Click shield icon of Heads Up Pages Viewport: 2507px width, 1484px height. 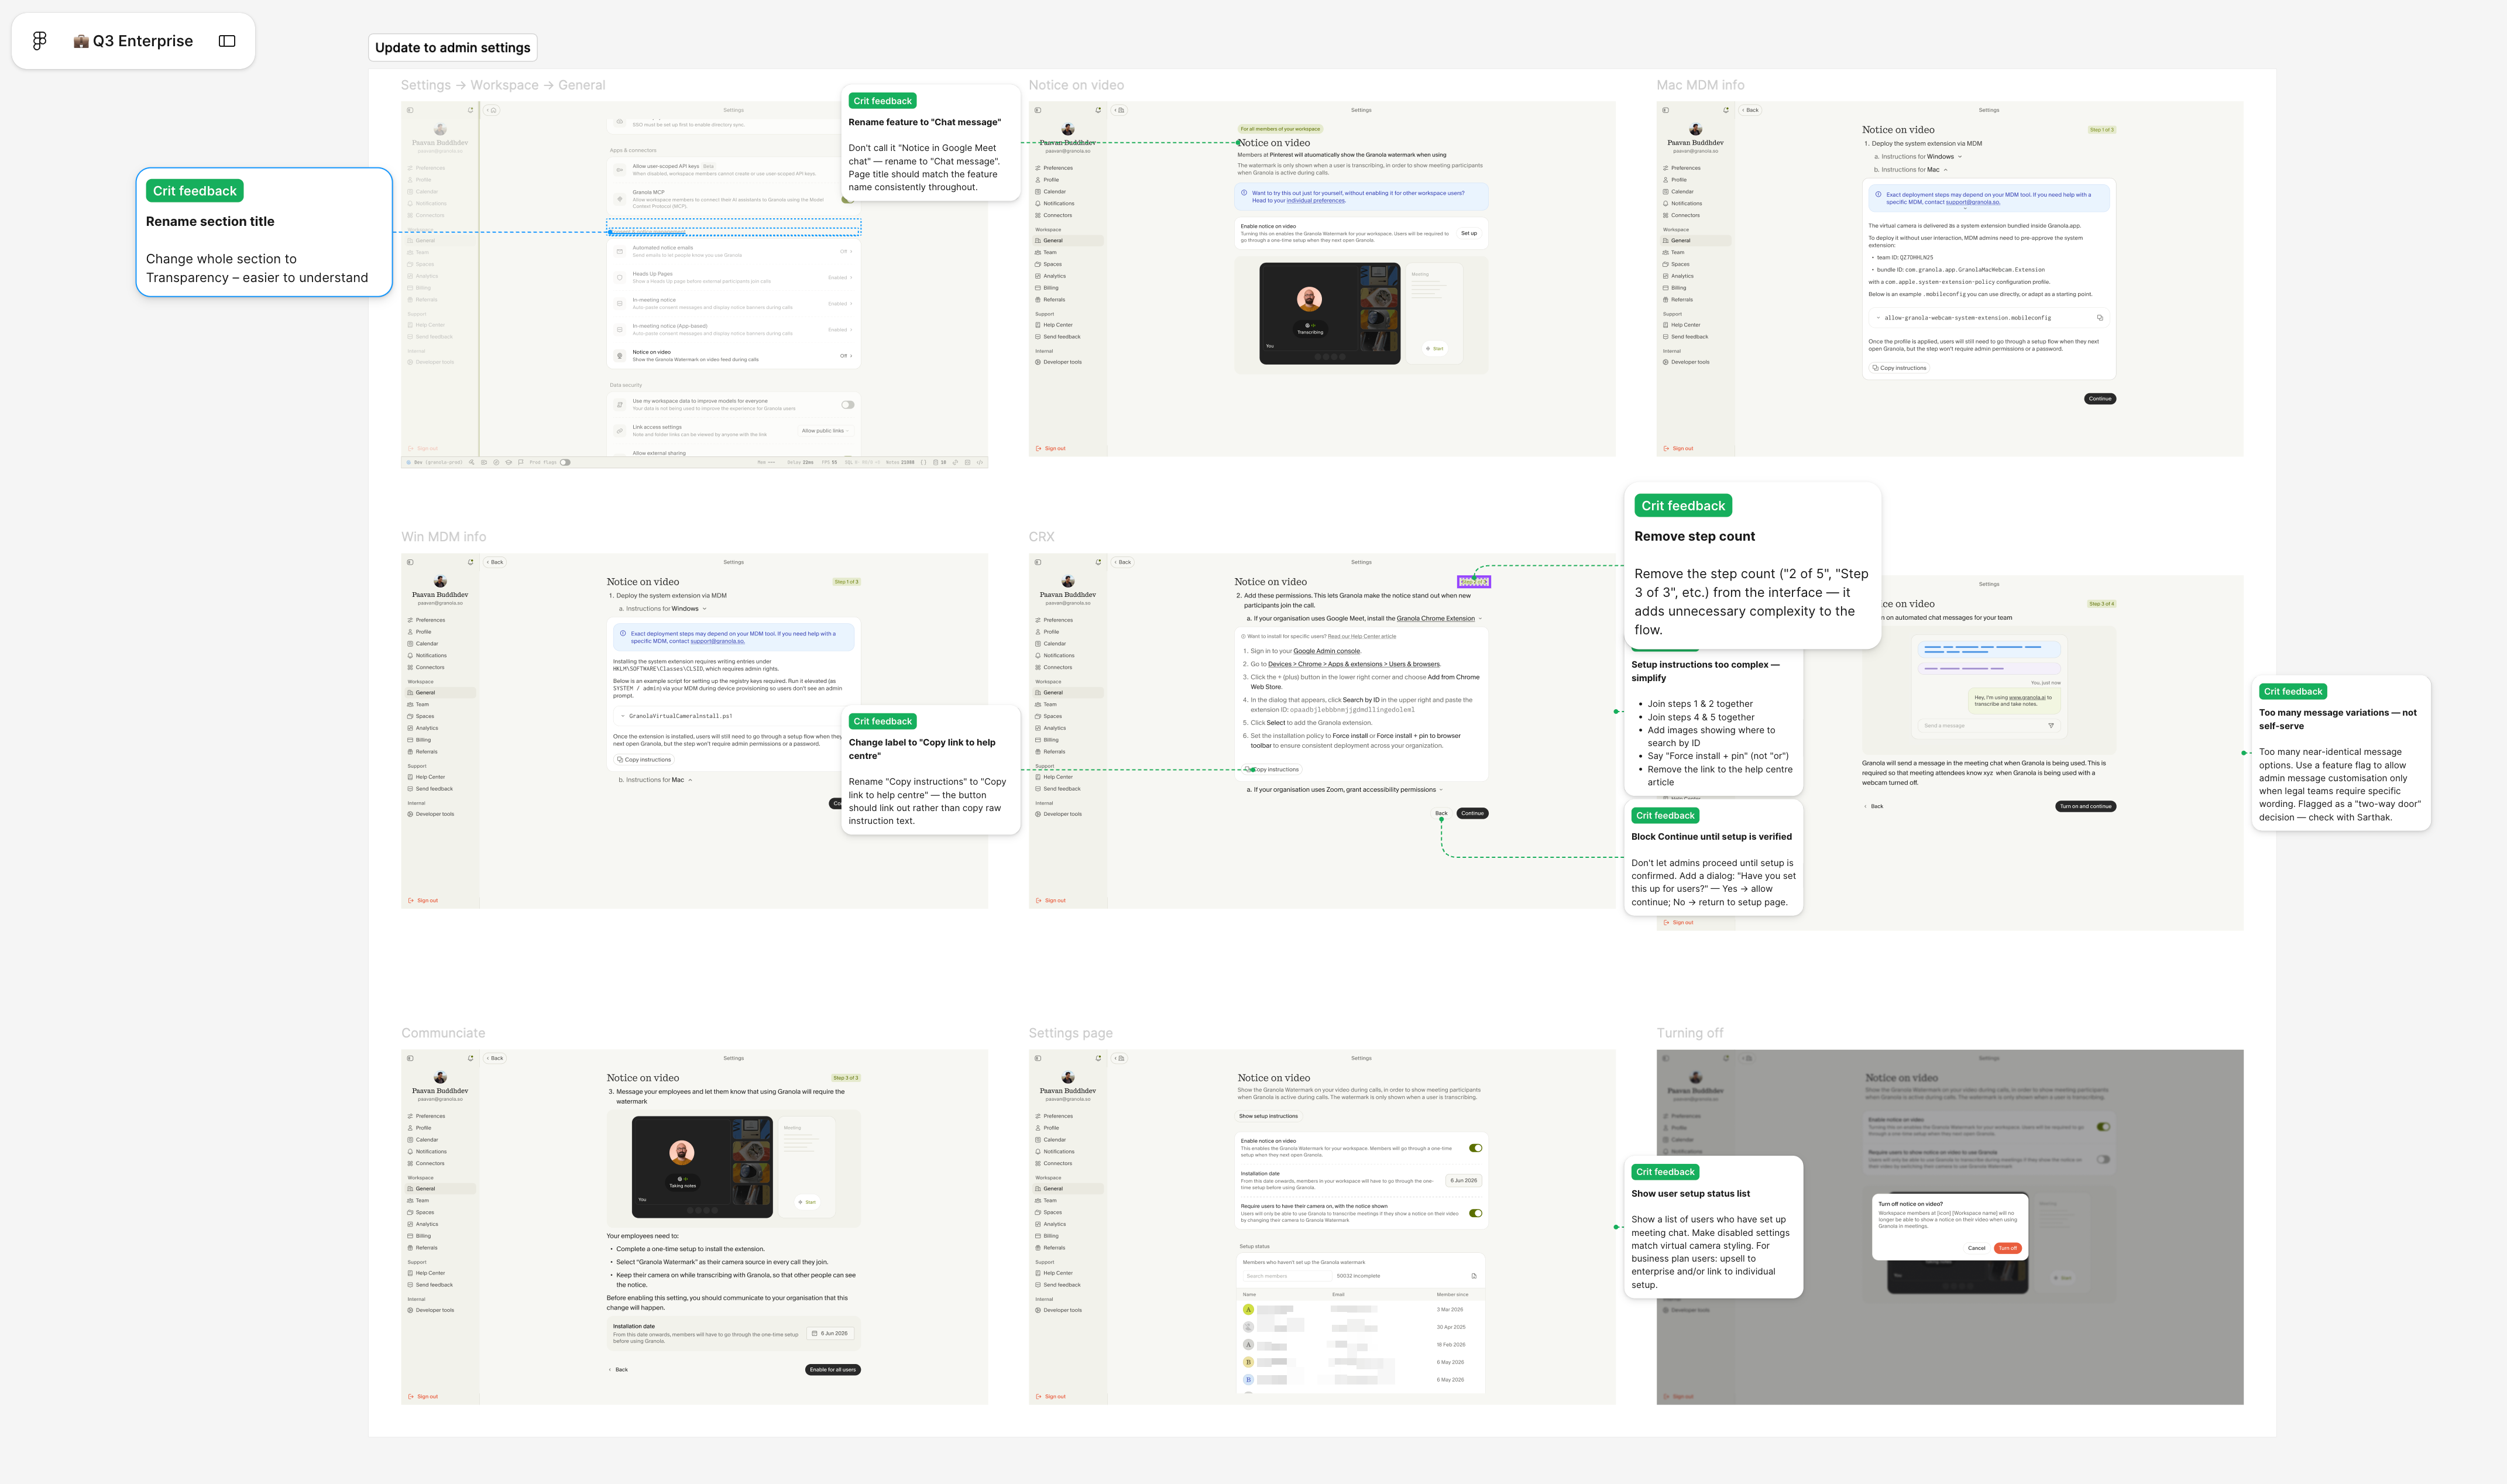click(x=620, y=277)
